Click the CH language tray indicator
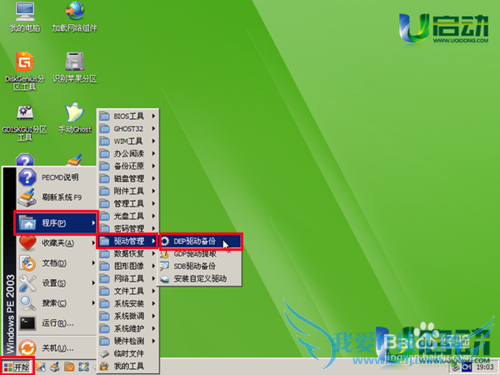 [467, 367]
